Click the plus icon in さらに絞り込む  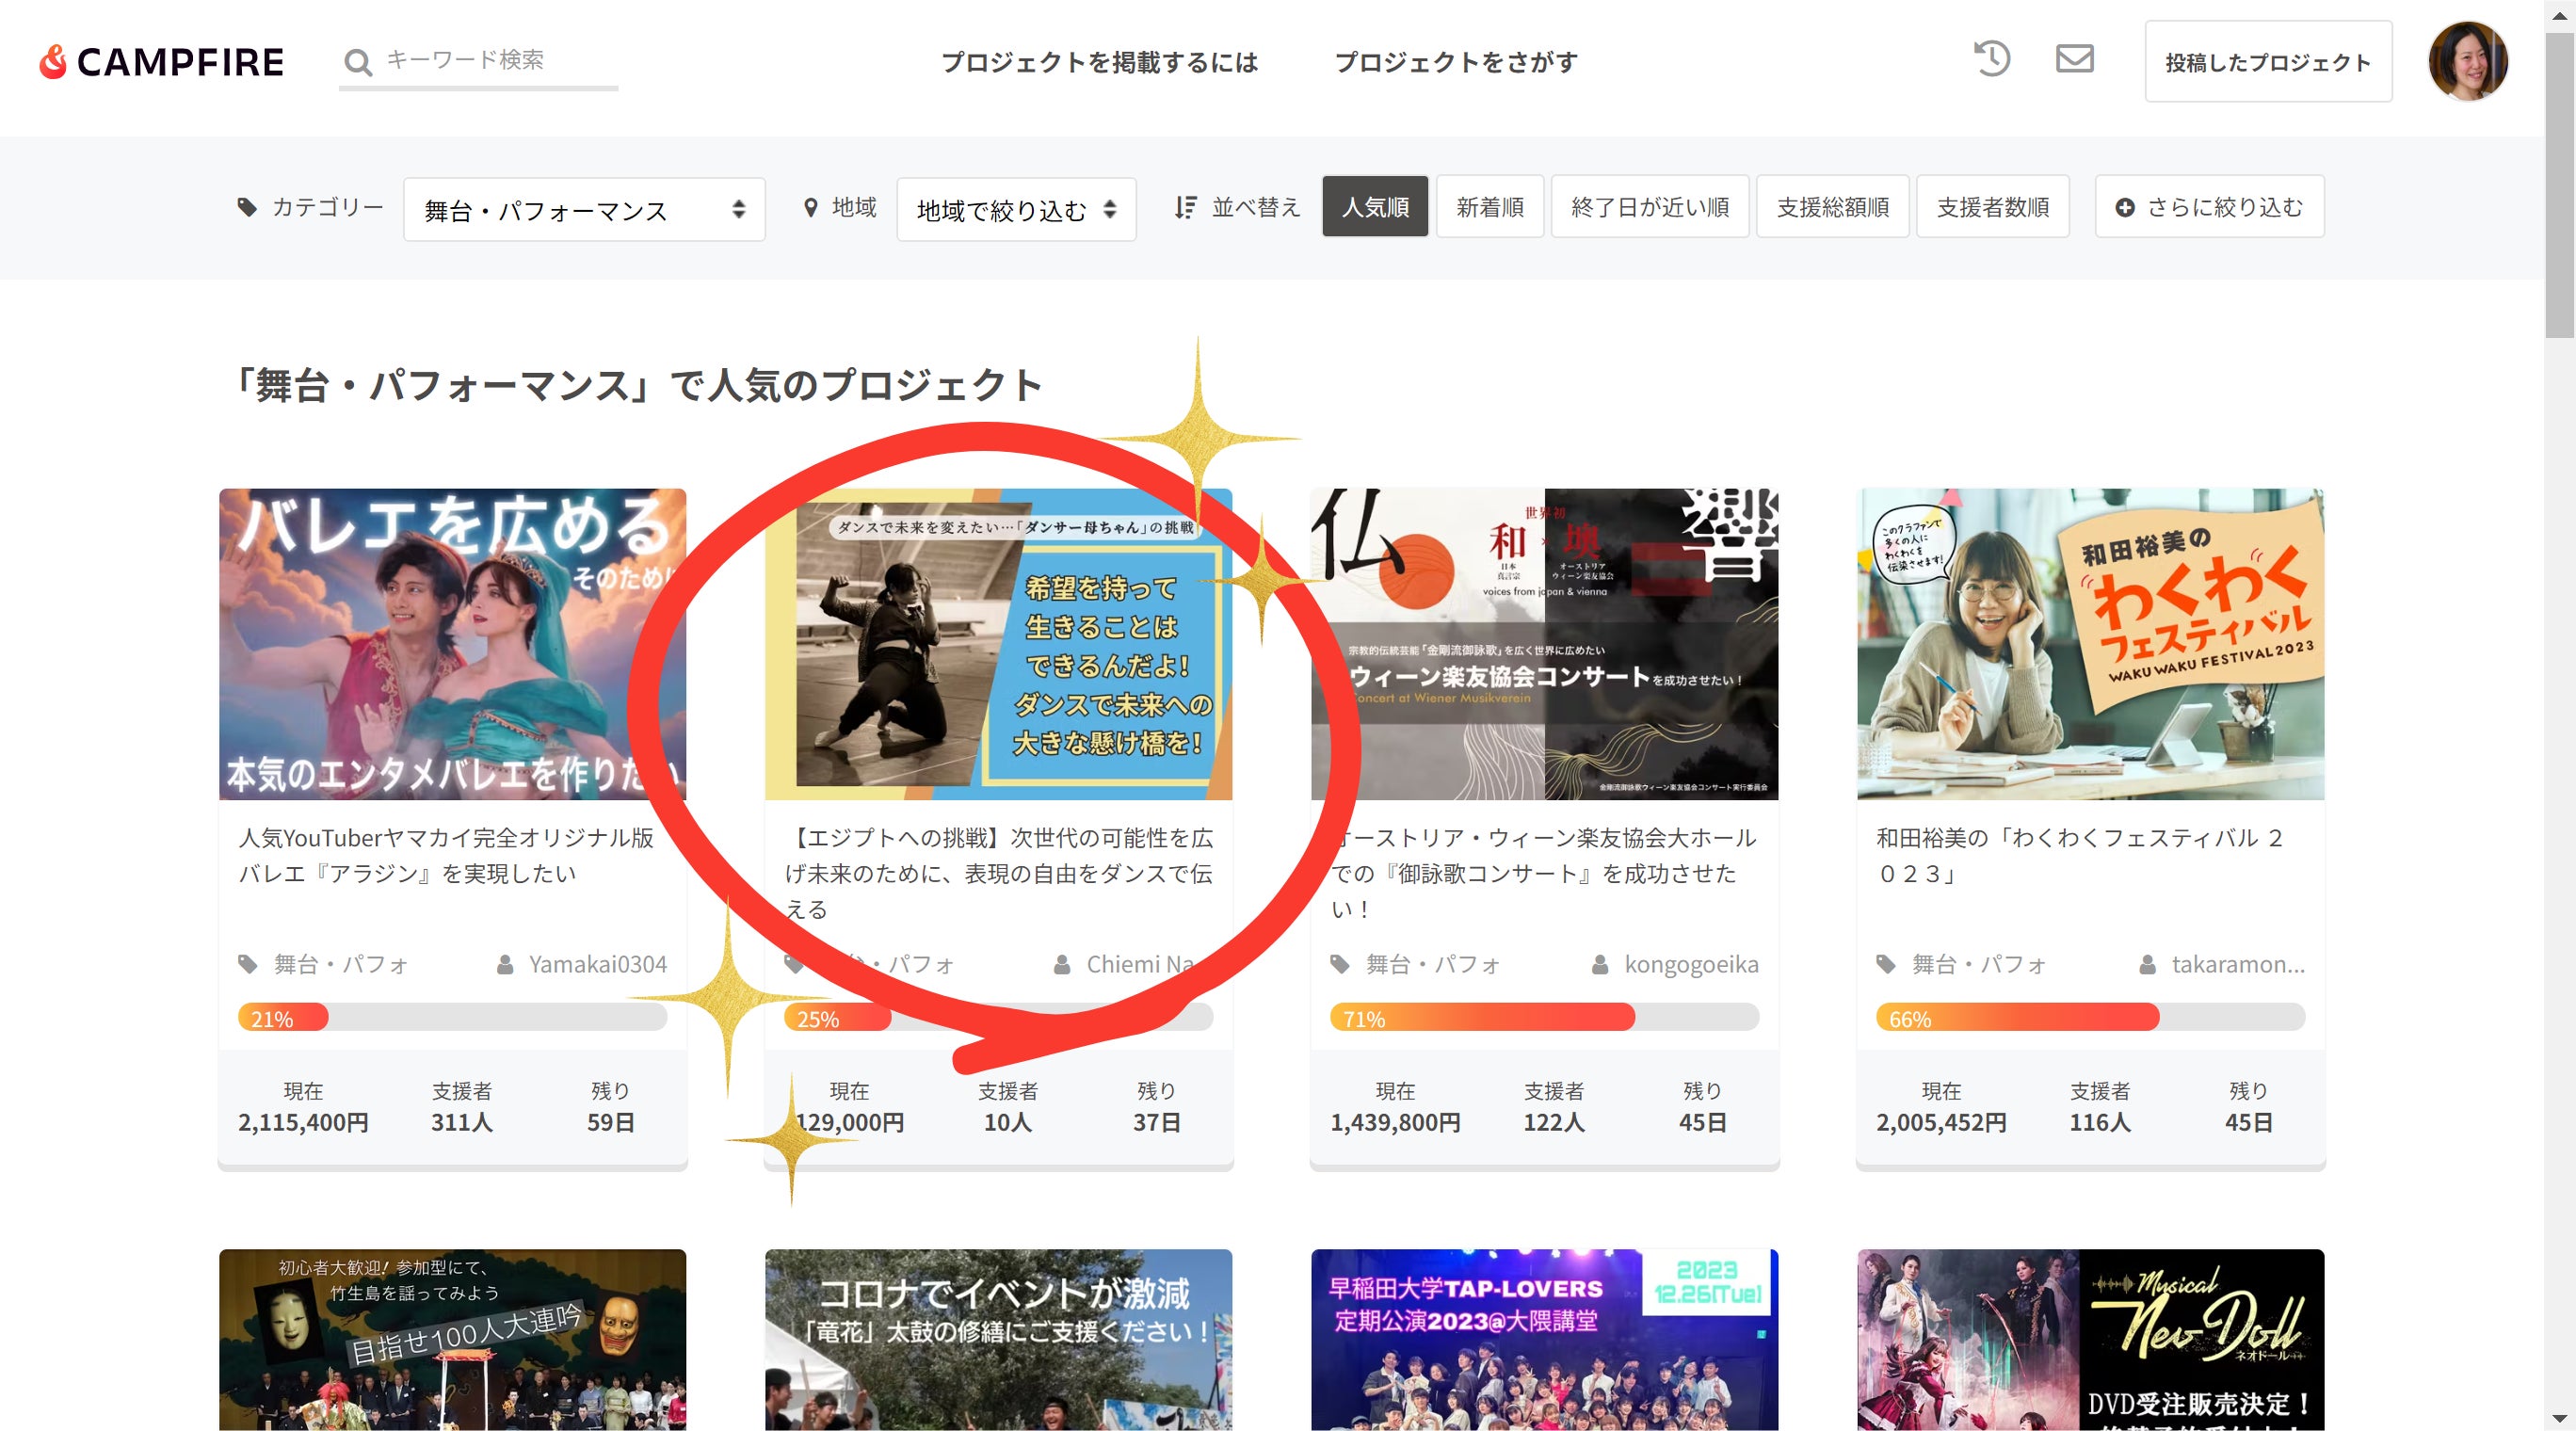(x=2124, y=207)
